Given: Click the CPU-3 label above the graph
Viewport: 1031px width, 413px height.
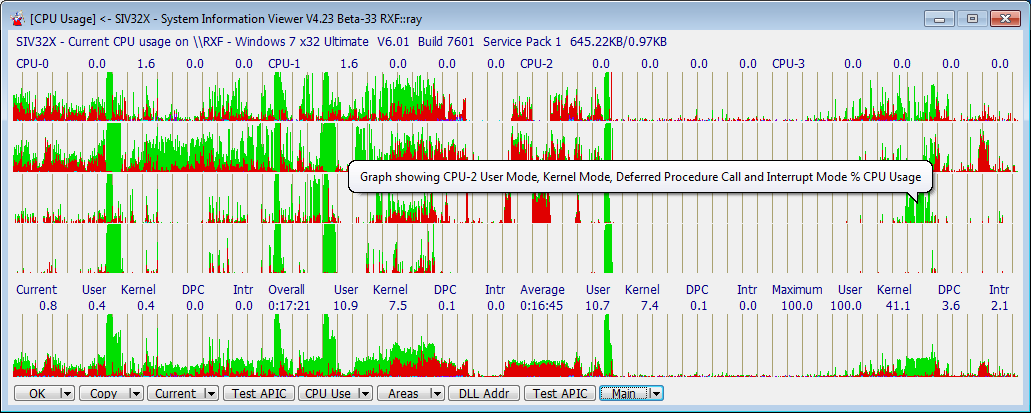Looking at the screenshot, I should click(788, 64).
